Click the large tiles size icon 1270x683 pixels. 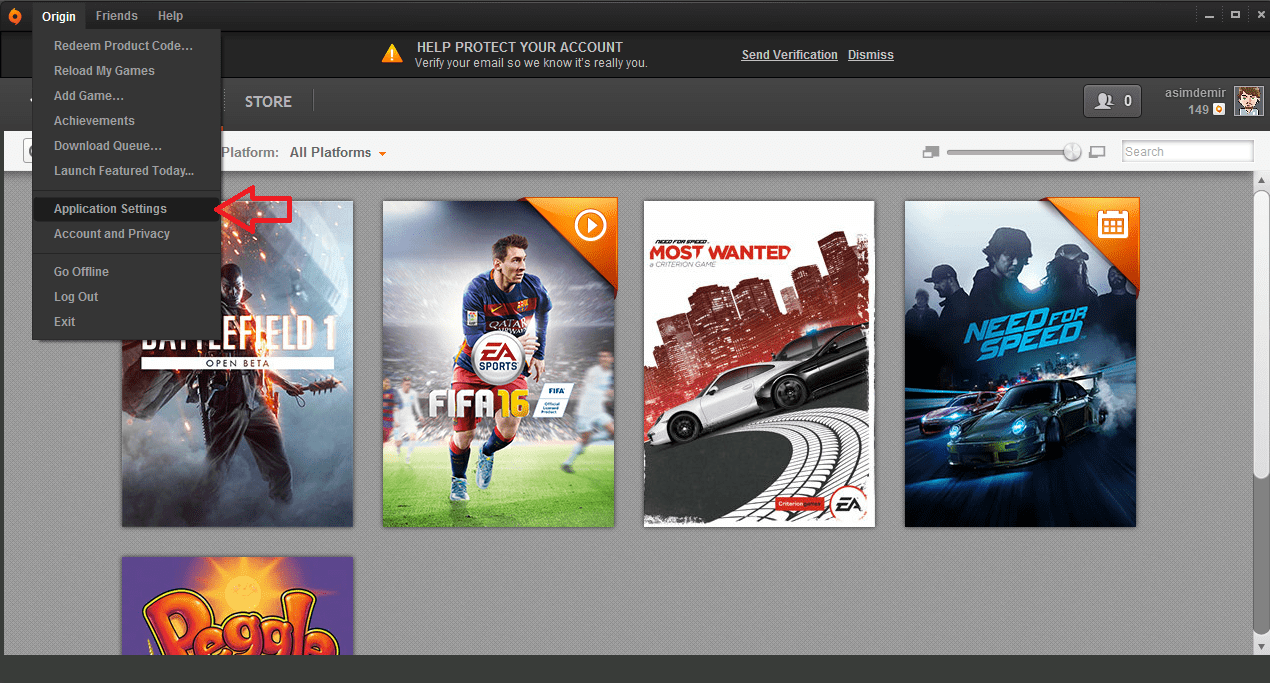[1097, 152]
